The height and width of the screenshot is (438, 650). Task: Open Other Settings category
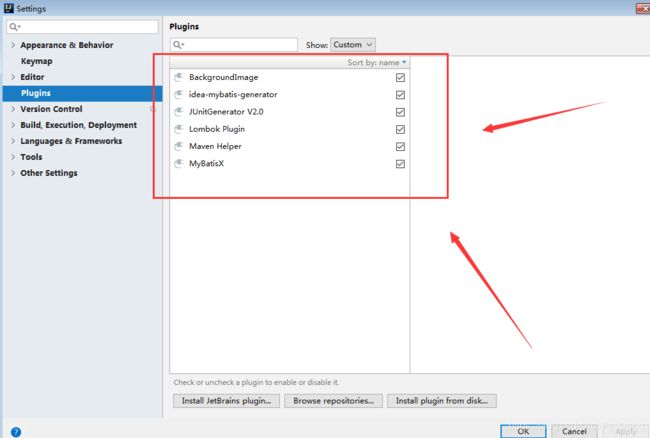point(49,173)
